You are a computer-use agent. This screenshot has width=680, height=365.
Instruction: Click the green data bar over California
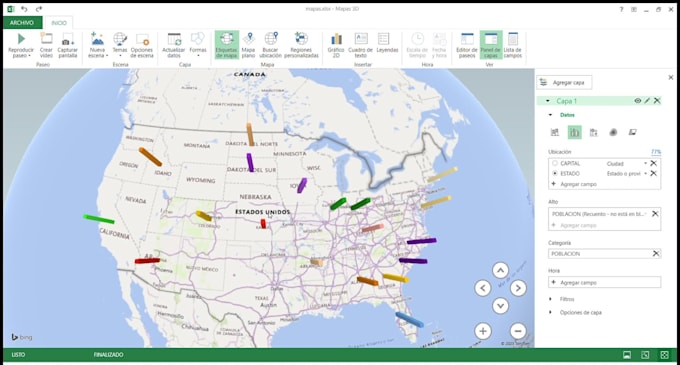point(99,219)
